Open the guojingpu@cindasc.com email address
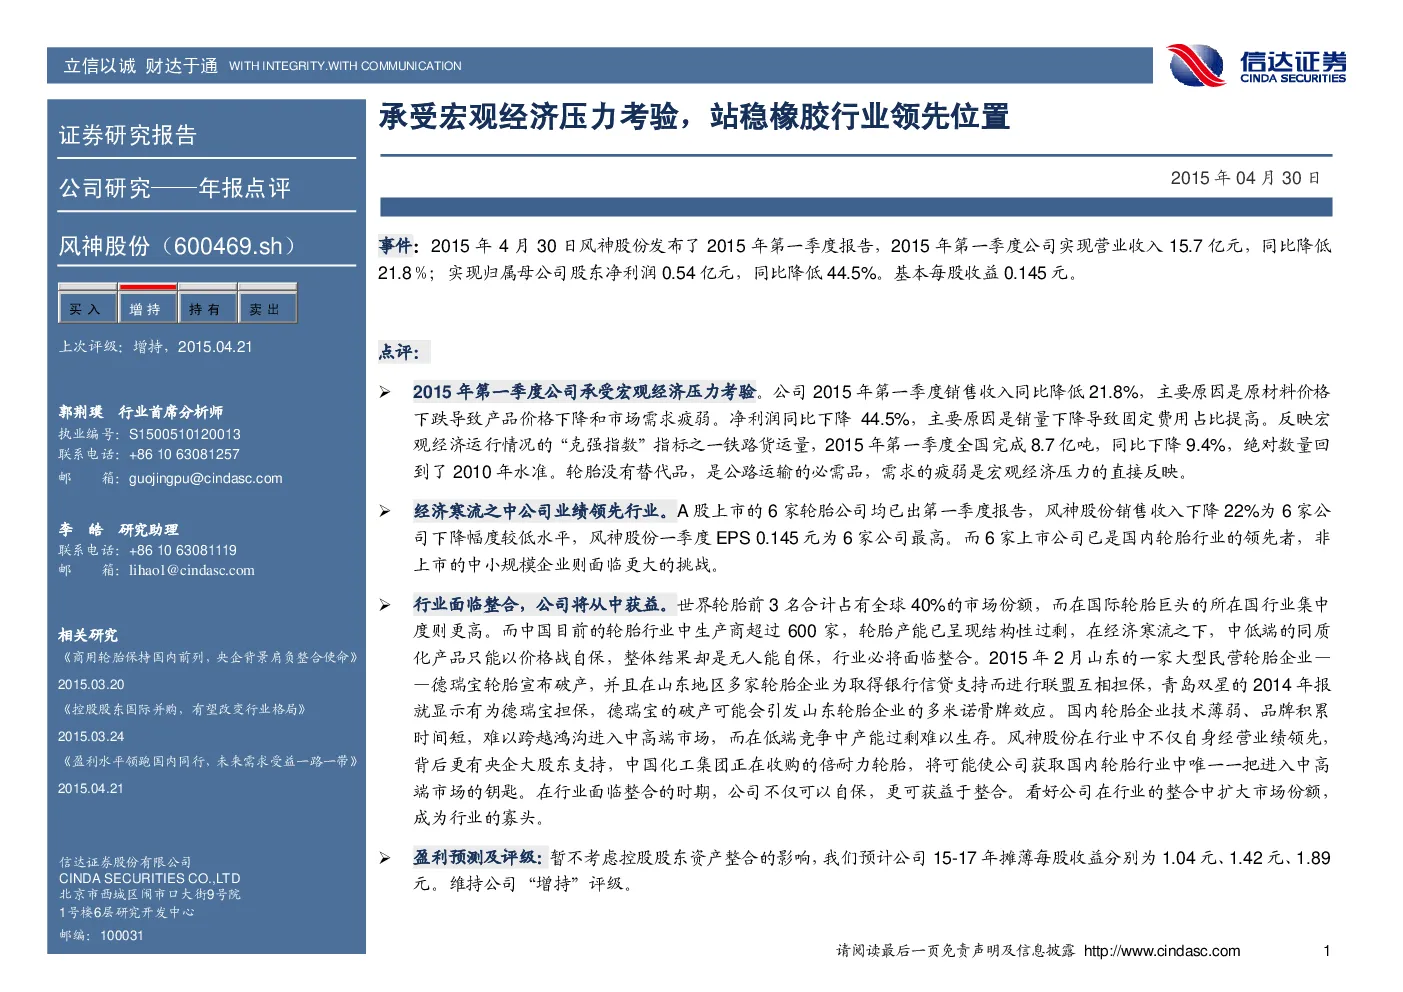Viewport: 1403px width, 992px height. (206, 479)
